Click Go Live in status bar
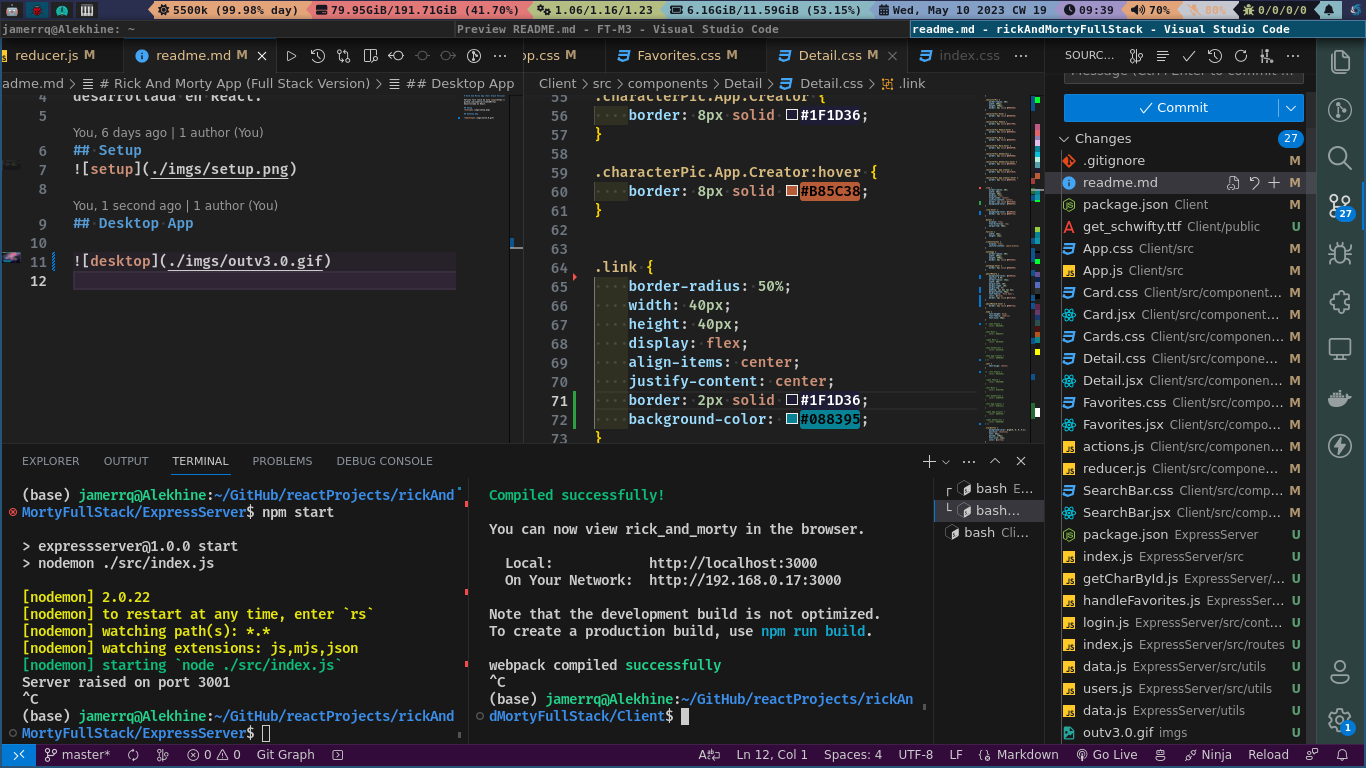This screenshot has width=1366, height=768. pos(1107,755)
